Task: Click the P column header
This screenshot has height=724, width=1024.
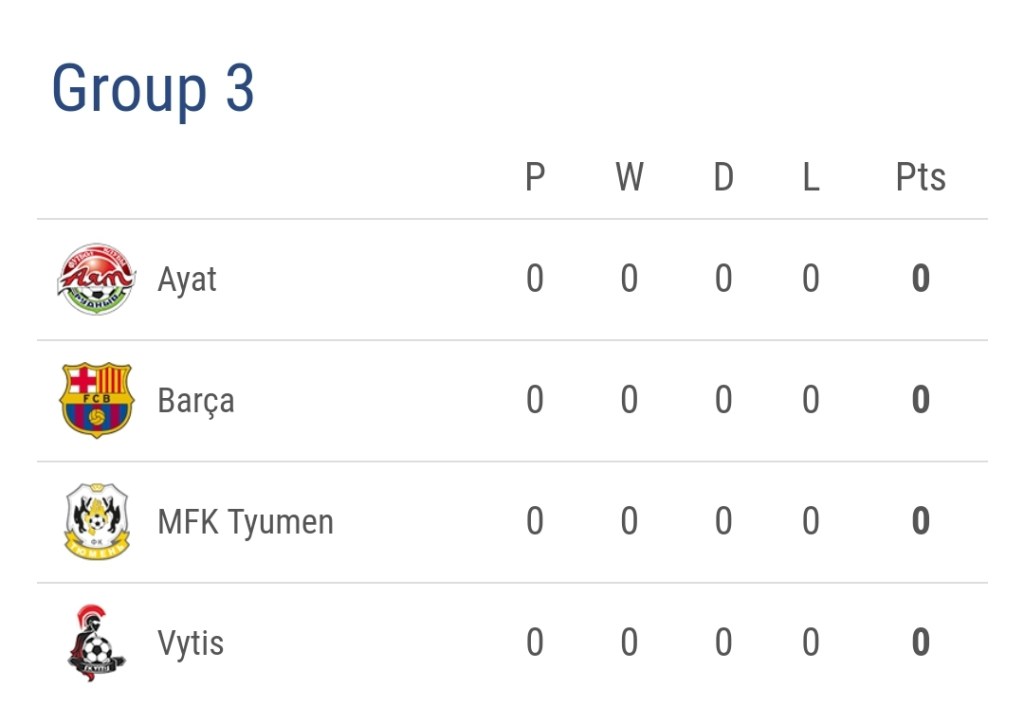Action: pos(535,177)
